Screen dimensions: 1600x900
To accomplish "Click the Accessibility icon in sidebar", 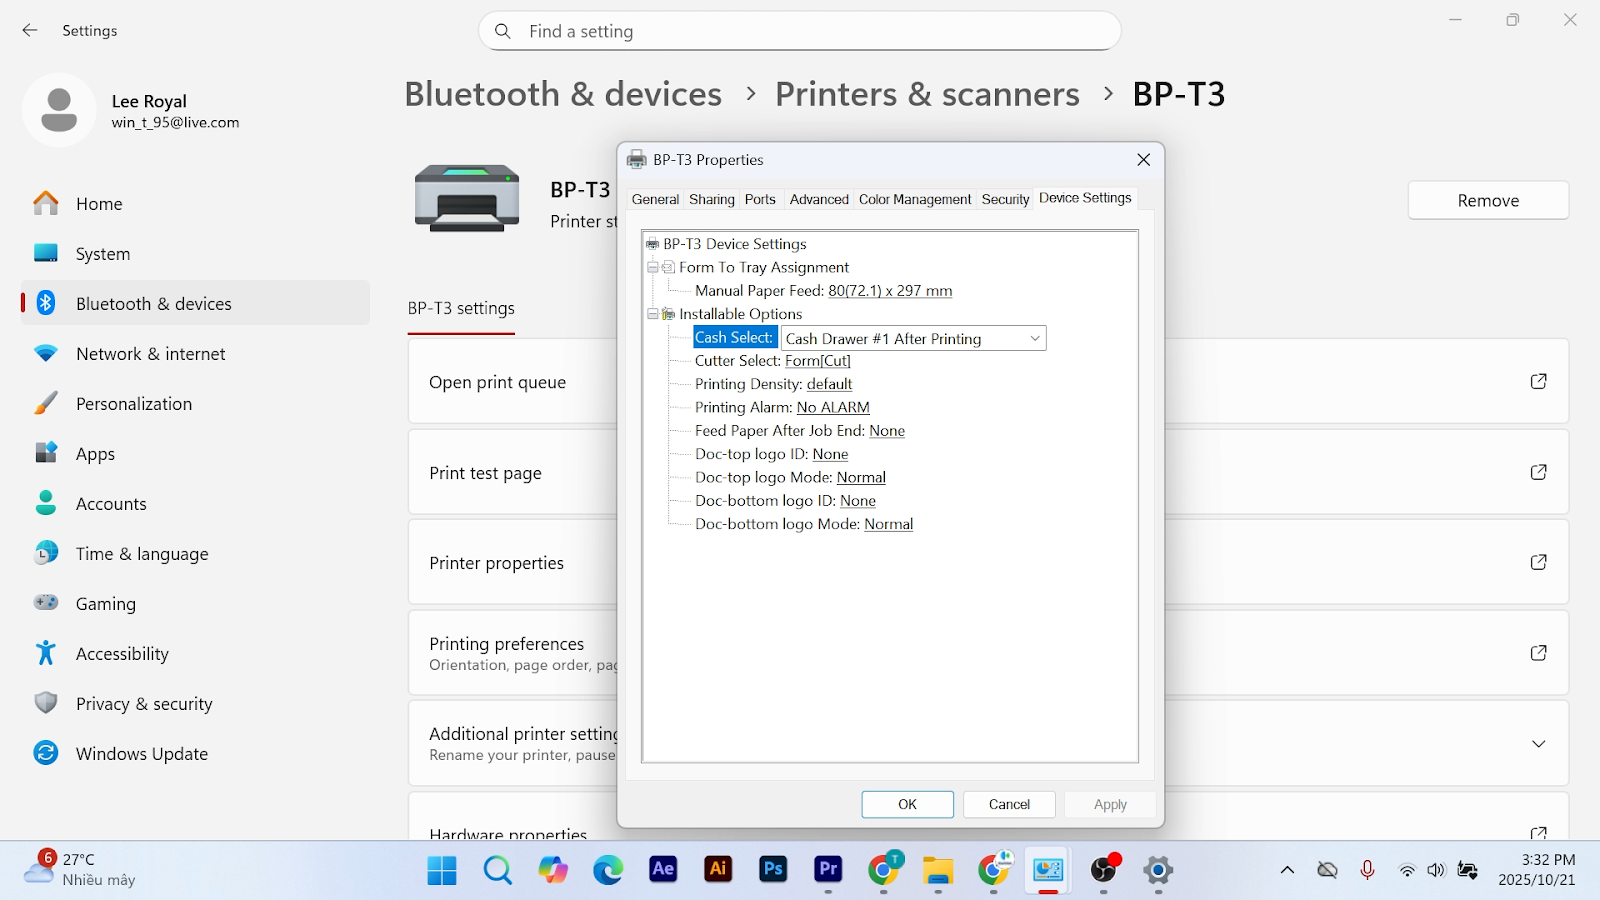I will [46, 653].
